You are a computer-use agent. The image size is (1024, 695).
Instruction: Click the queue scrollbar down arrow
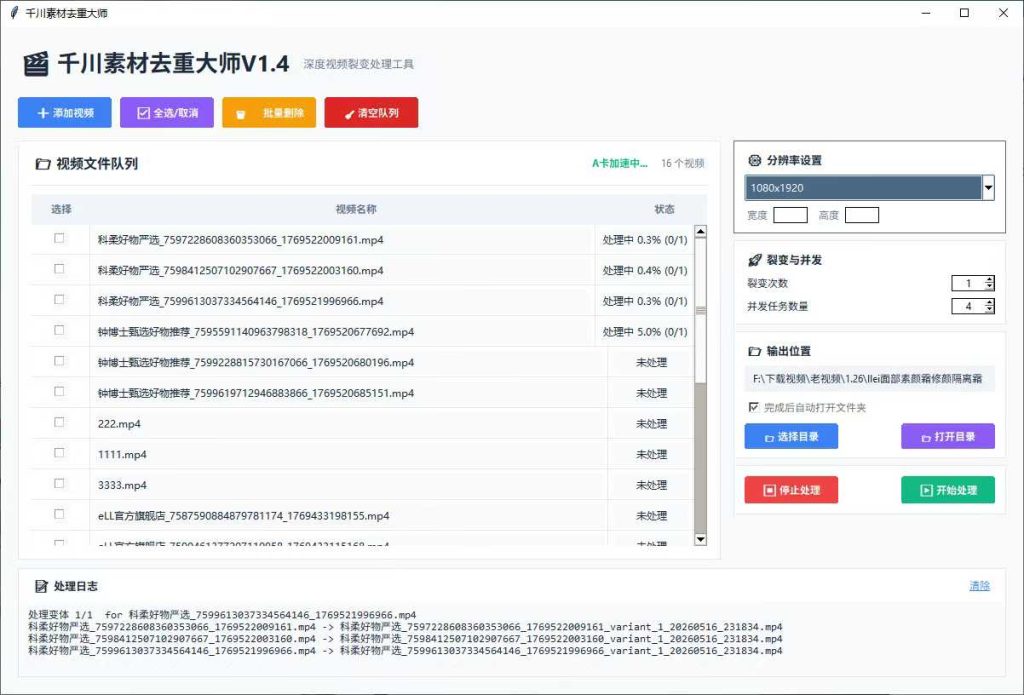701,540
